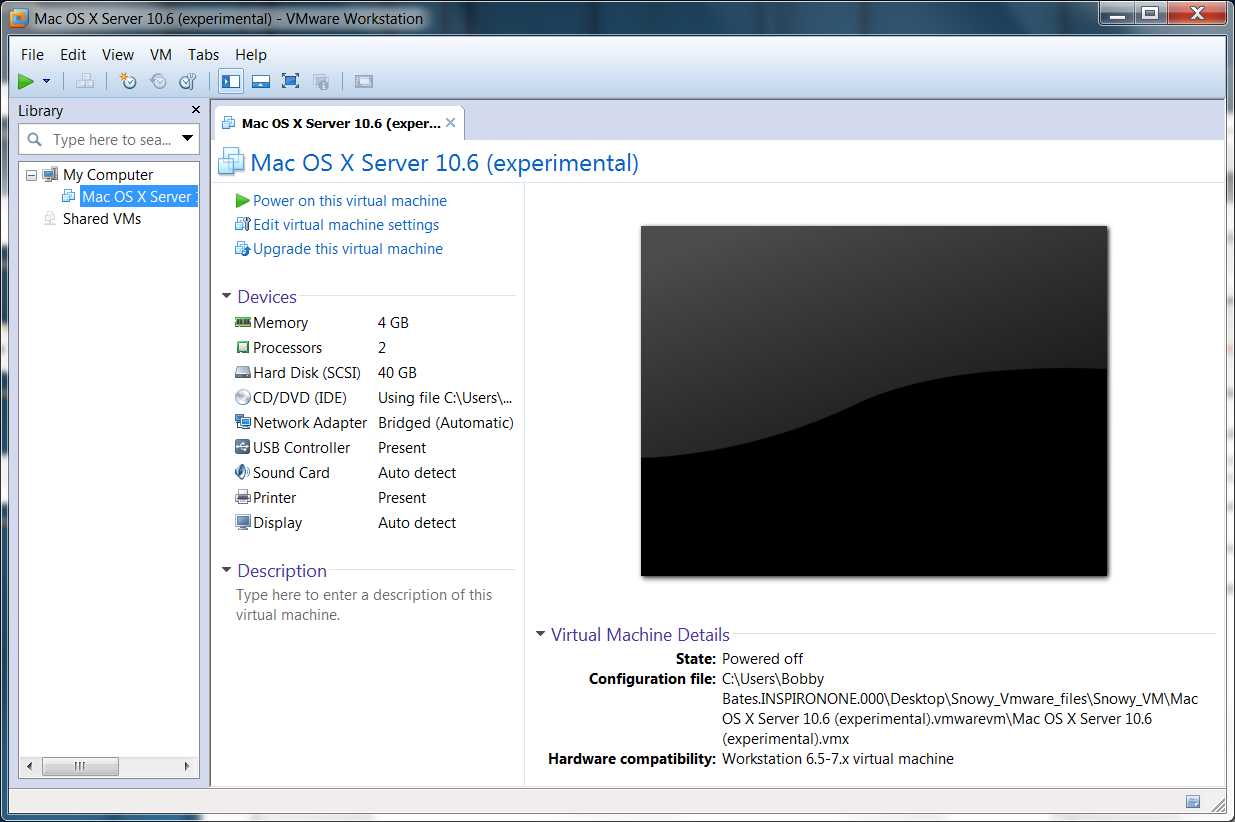Open the VM menu

(161, 55)
